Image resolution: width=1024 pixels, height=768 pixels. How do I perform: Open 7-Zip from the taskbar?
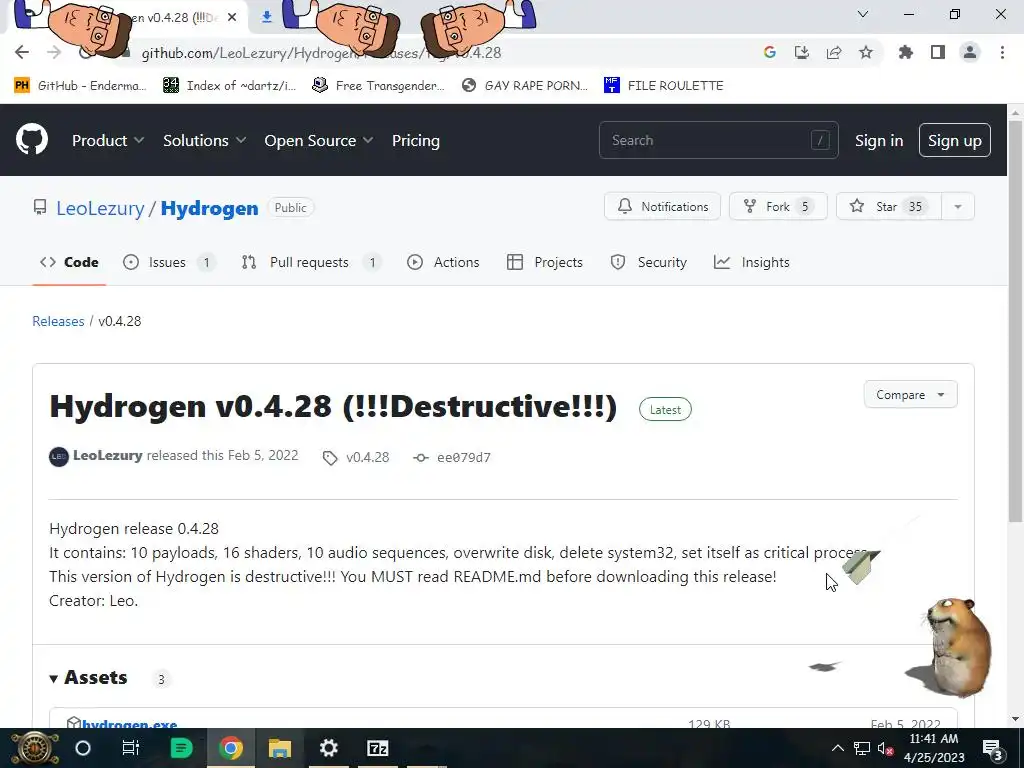pos(377,748)
